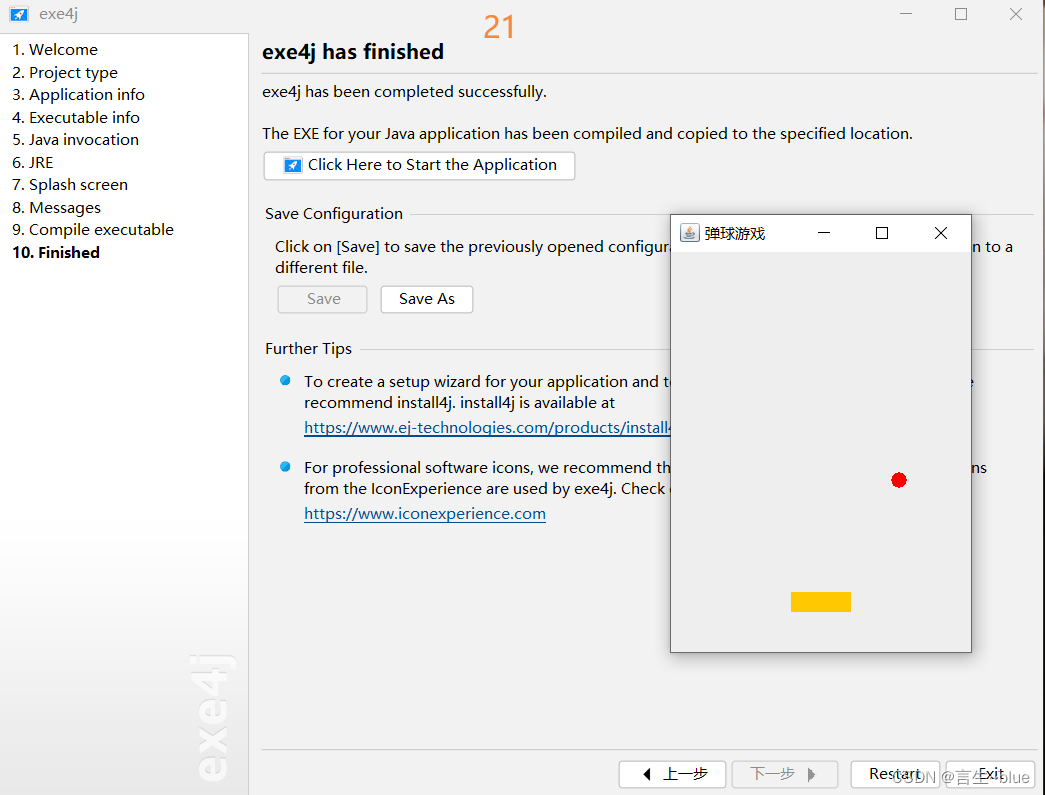Viewport: 1045px width, 795px height.
Task: Click the 'Further Tips' section label
Action: point(309,349)
